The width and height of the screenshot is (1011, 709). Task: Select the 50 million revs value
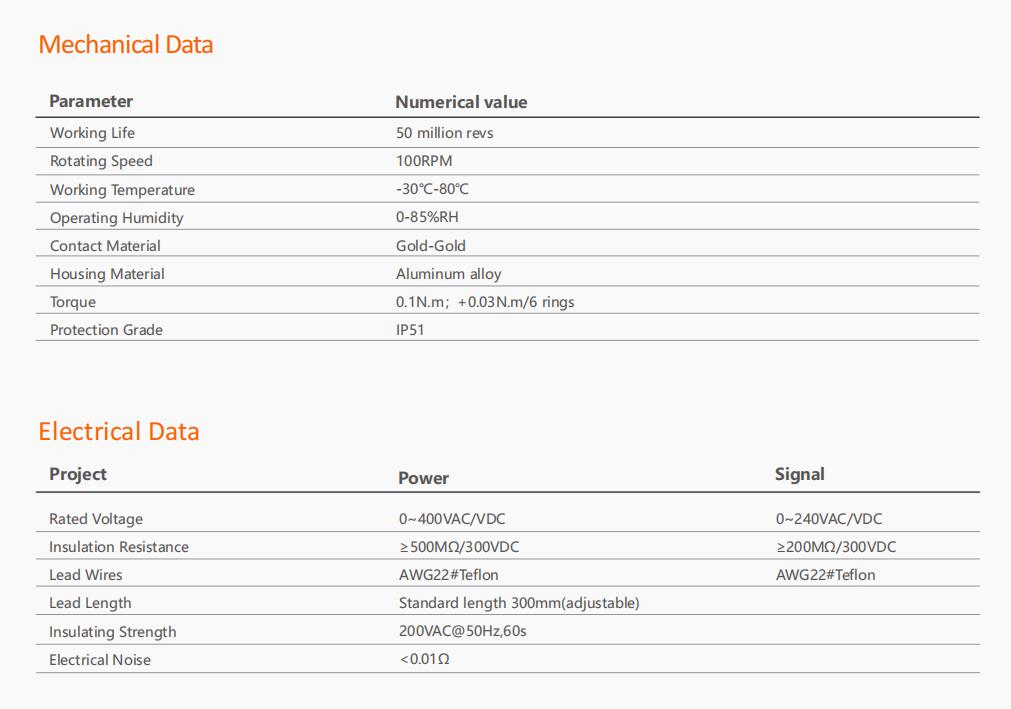tap(444, 133)
